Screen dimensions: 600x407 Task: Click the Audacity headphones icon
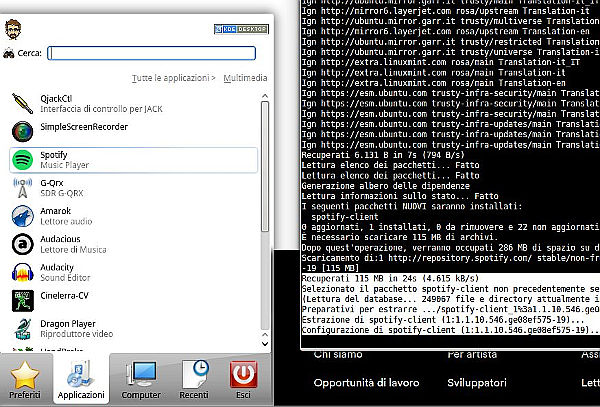23,272
